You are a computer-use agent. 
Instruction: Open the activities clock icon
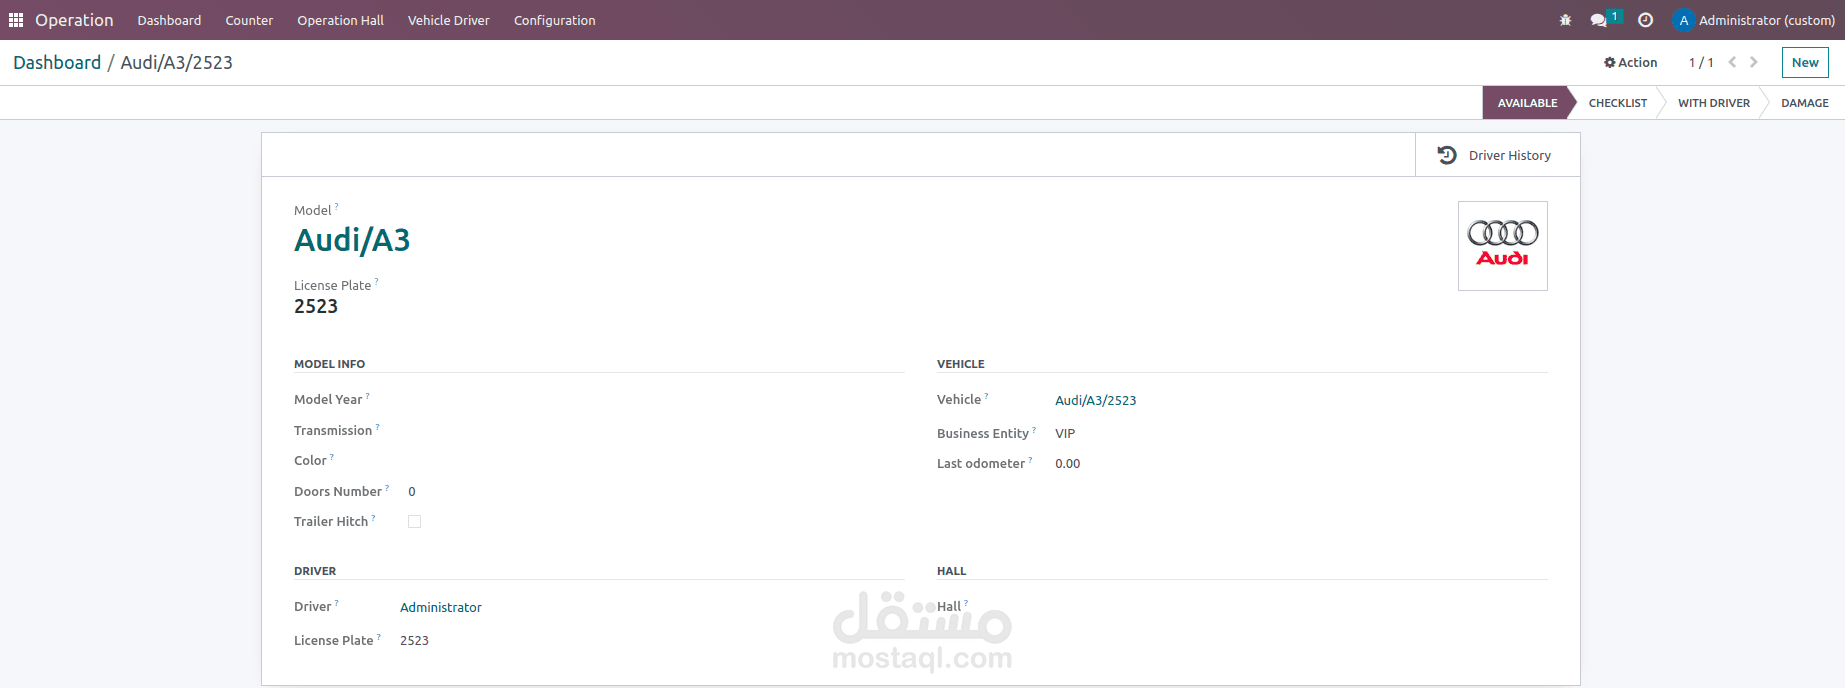[x=1646, y=20]
